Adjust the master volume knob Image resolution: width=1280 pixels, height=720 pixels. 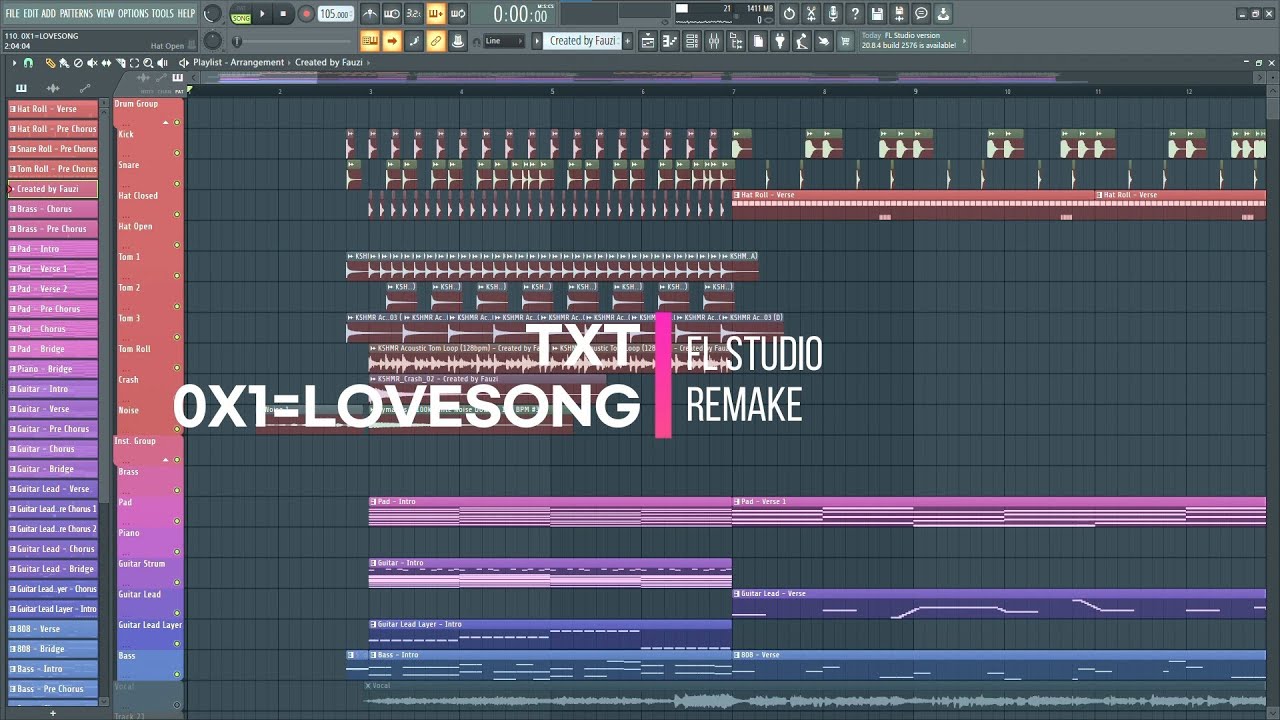click(x=213, y=14)
